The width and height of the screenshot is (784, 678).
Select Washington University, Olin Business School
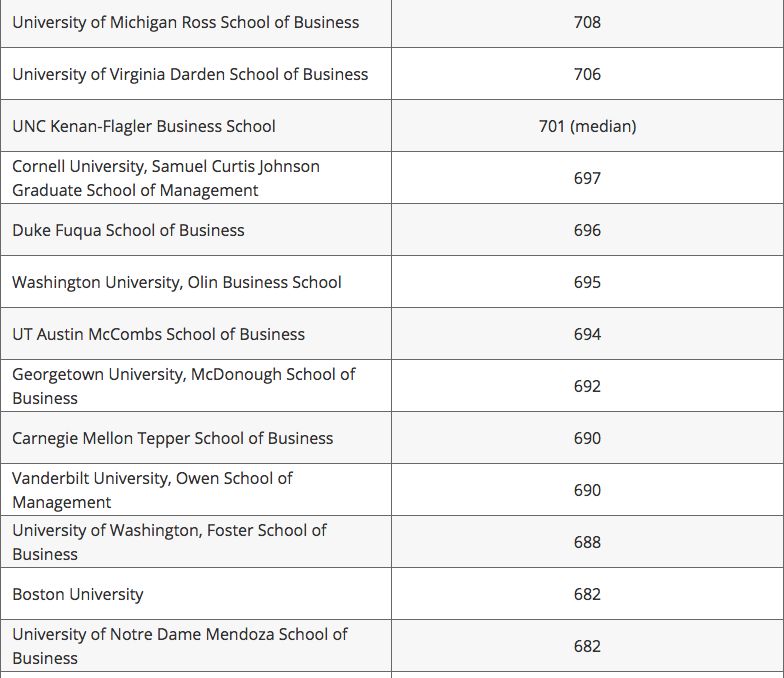pyautogui.click(x=176, y=282)
